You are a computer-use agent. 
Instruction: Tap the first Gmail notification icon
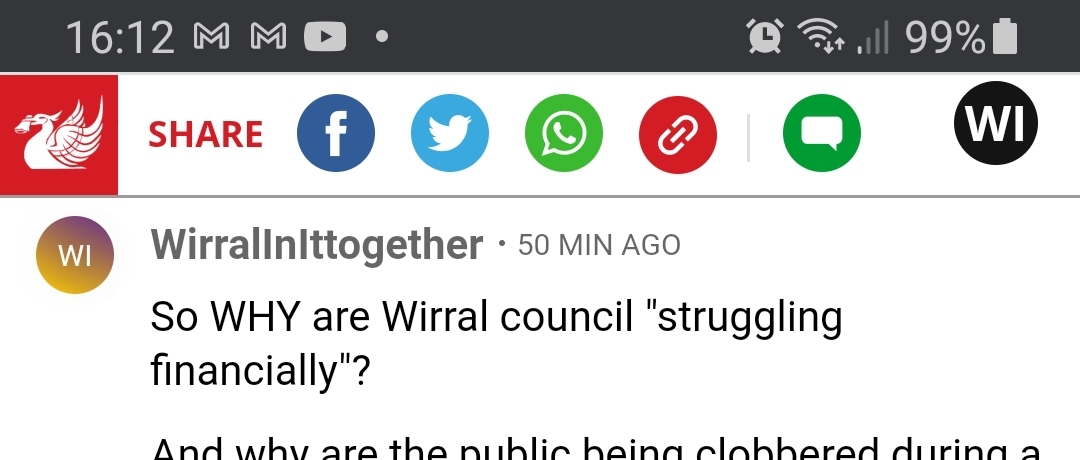pyautogui.click(x=211, y=36)
